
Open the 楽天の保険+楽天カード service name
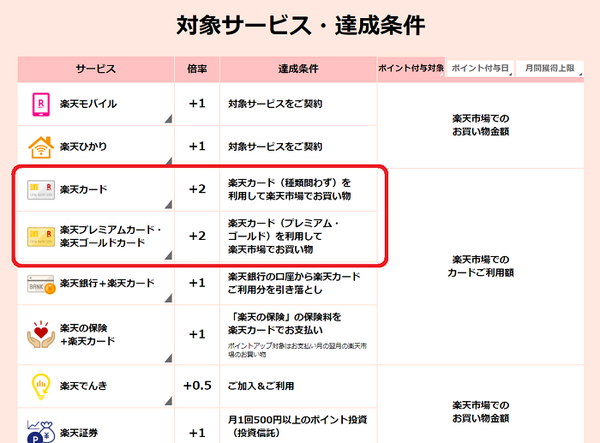87,335
